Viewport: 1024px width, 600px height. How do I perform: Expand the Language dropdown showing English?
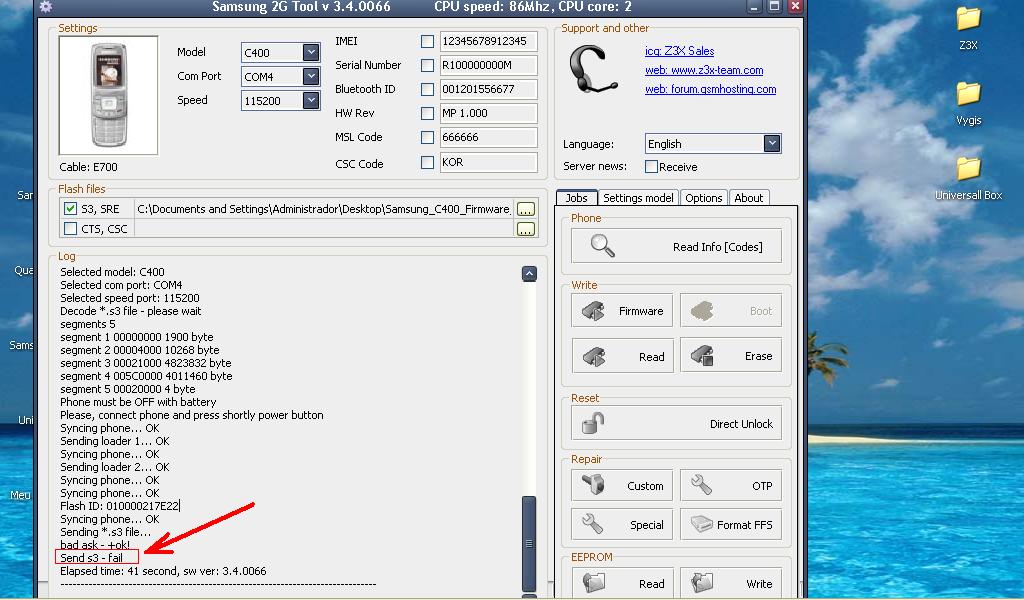tap(772, 144)
